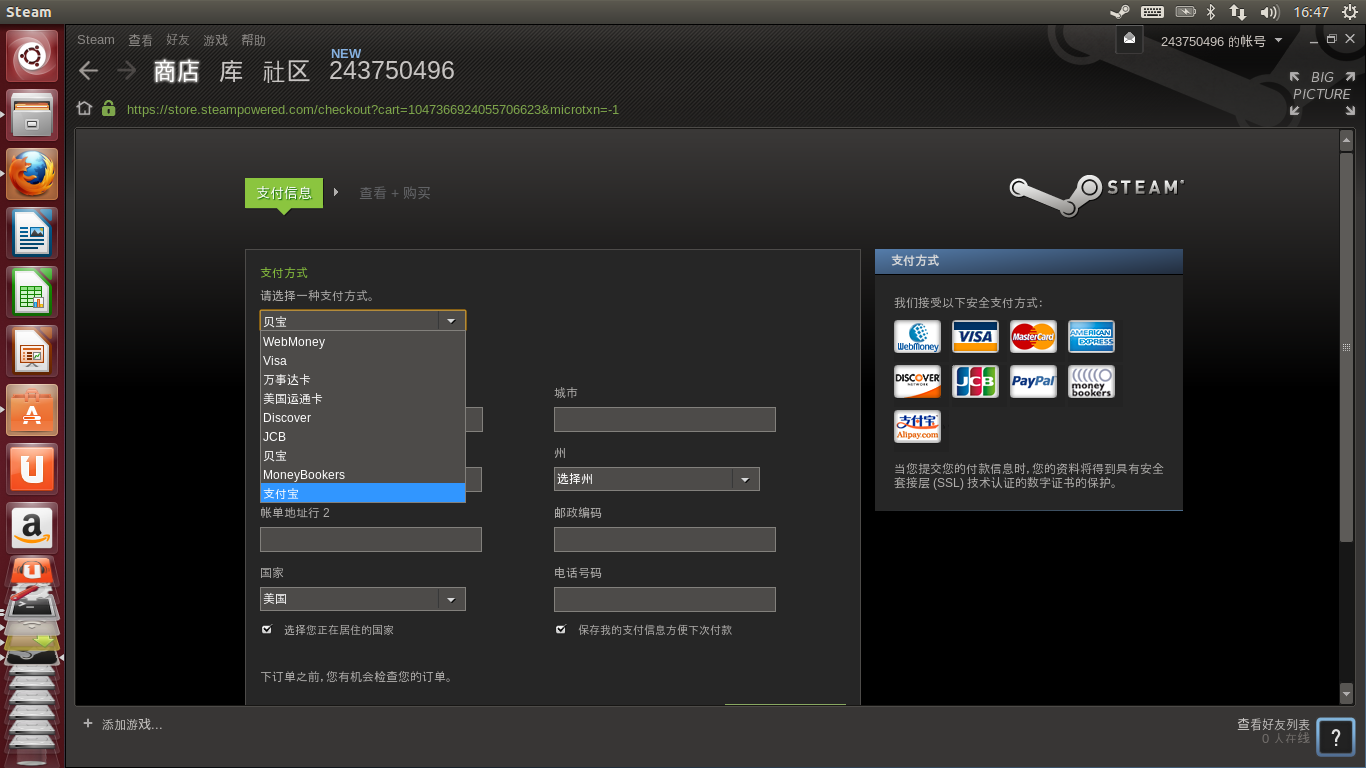Select JCB from payment list

pyautogui.click(x=363, y=437)
